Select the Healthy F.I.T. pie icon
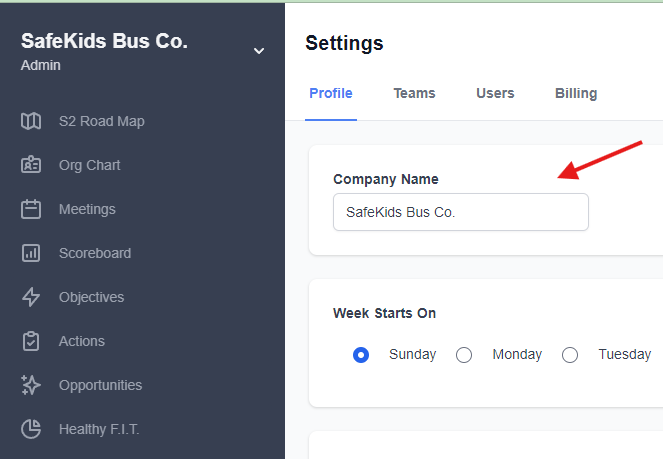Viewport: 663px width, 459px height. [31, 429]
